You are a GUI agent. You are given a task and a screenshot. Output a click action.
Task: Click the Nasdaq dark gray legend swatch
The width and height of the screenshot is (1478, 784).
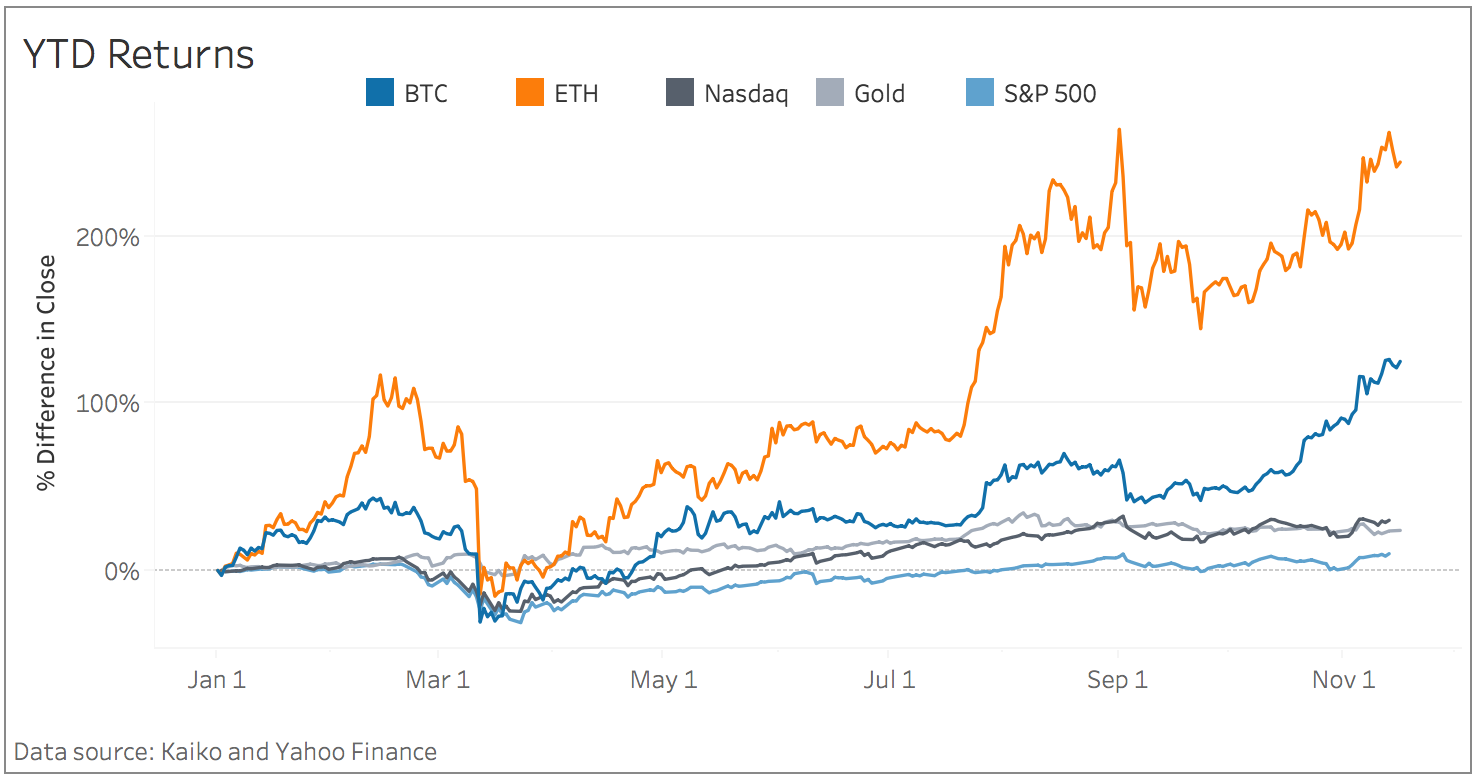coord(680,94)
